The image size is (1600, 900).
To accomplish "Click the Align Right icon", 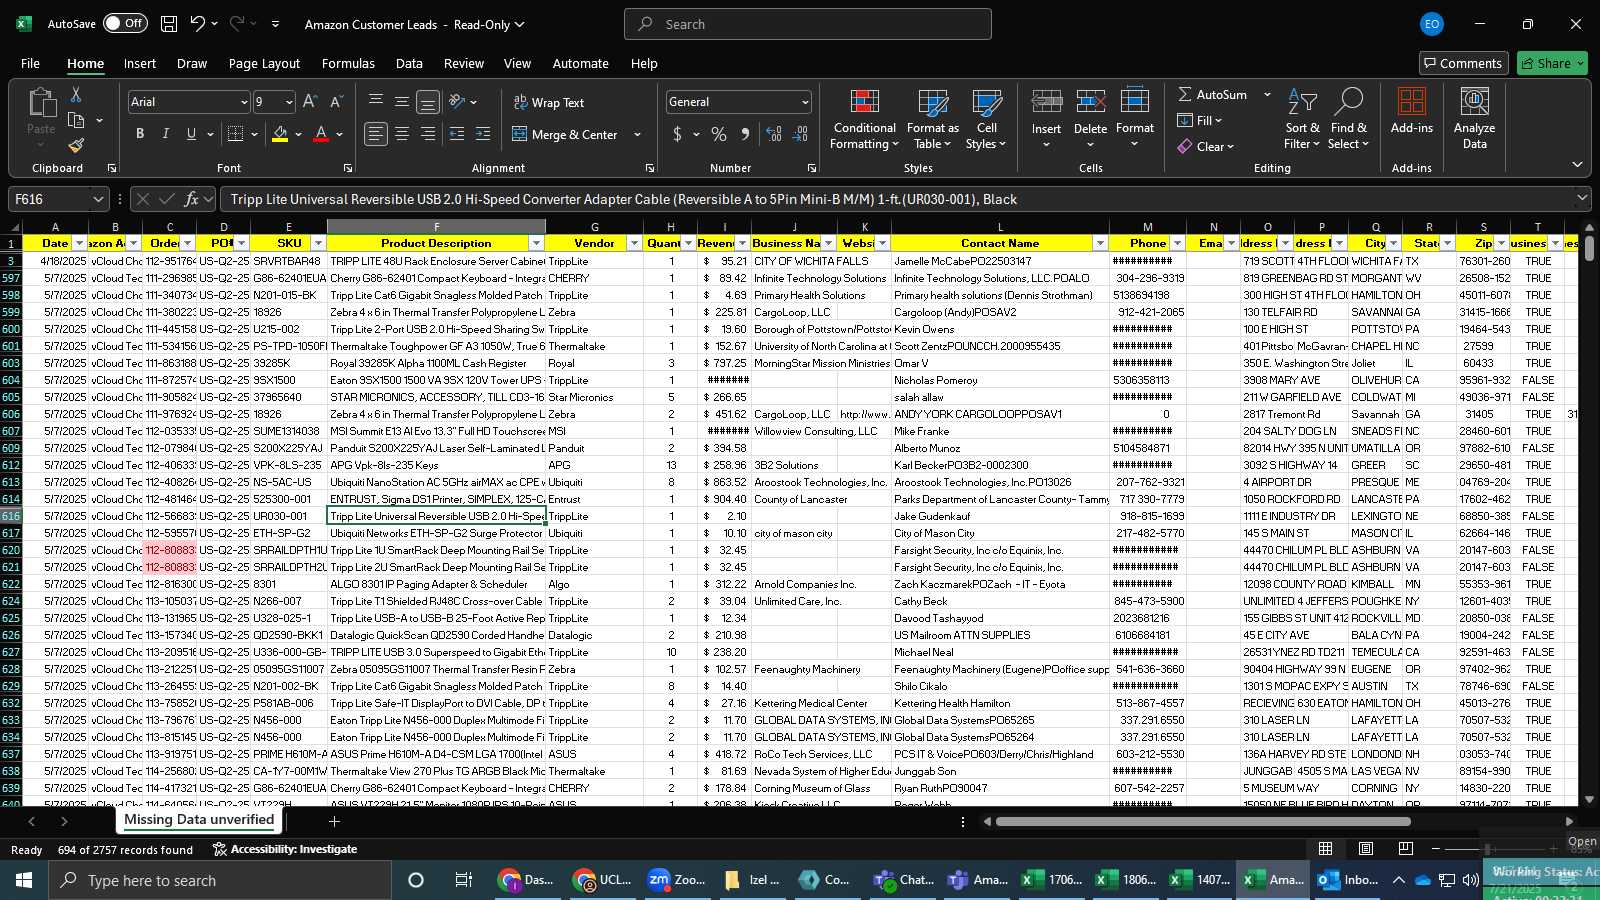I will click(x=428, y=134).
